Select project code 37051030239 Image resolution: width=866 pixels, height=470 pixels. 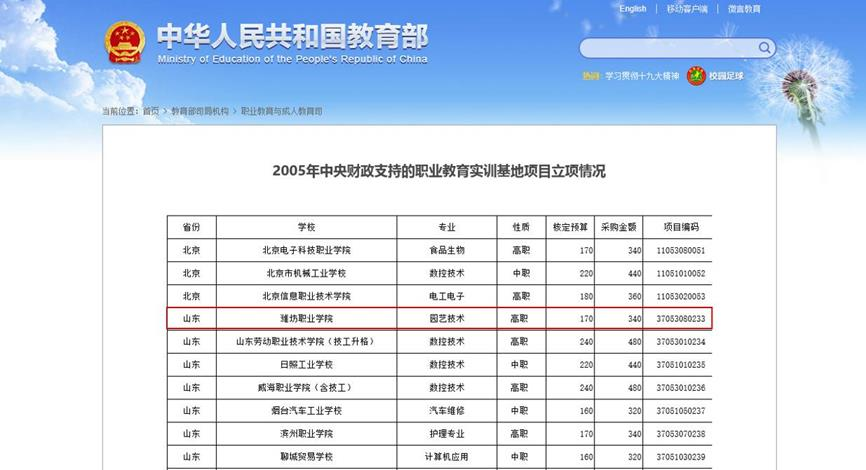click(x=681, y=457)
